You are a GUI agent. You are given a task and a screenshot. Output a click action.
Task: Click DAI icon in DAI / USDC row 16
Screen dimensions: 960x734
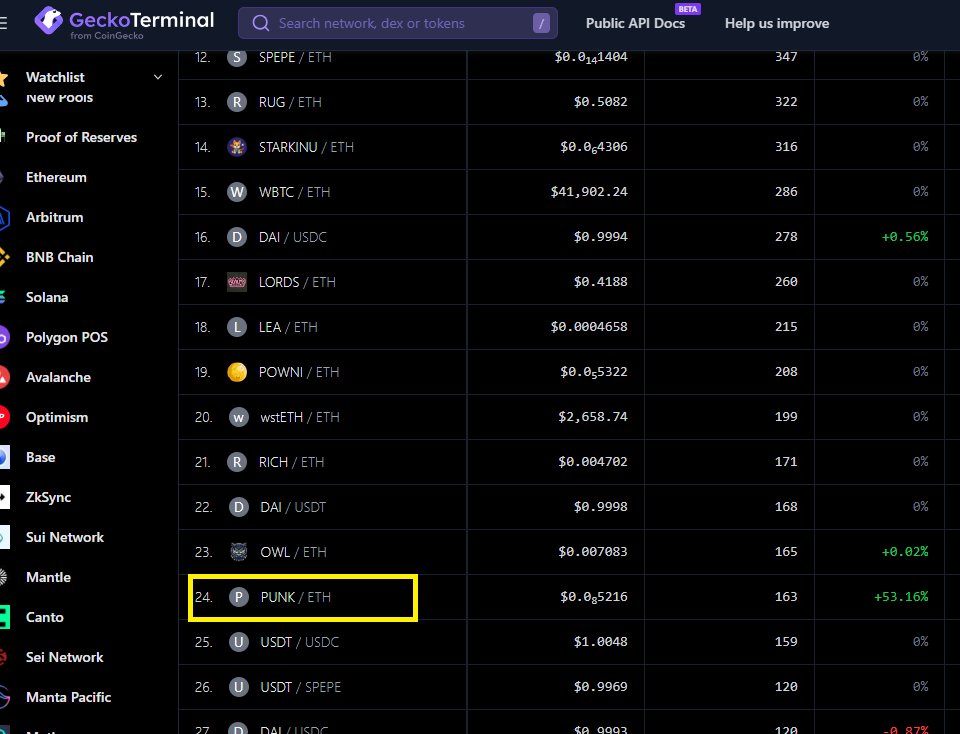click(237, 237)
